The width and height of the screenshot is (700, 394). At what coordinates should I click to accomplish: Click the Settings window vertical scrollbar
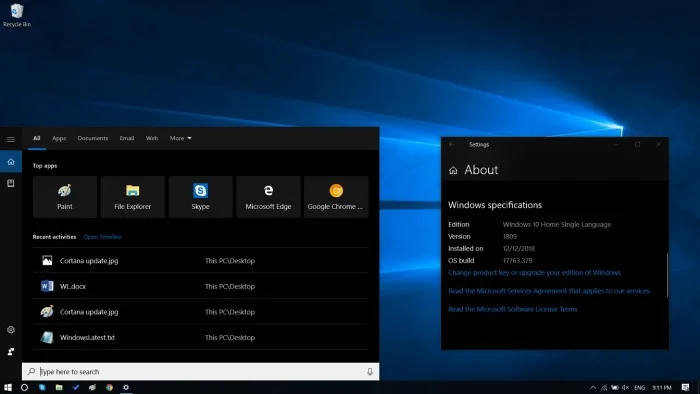(668, 275)
